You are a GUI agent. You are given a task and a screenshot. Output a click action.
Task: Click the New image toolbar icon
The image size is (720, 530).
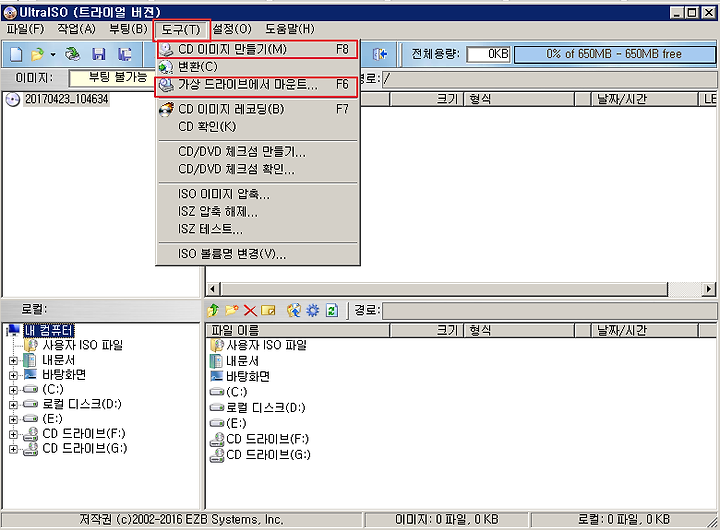(16, 54)
